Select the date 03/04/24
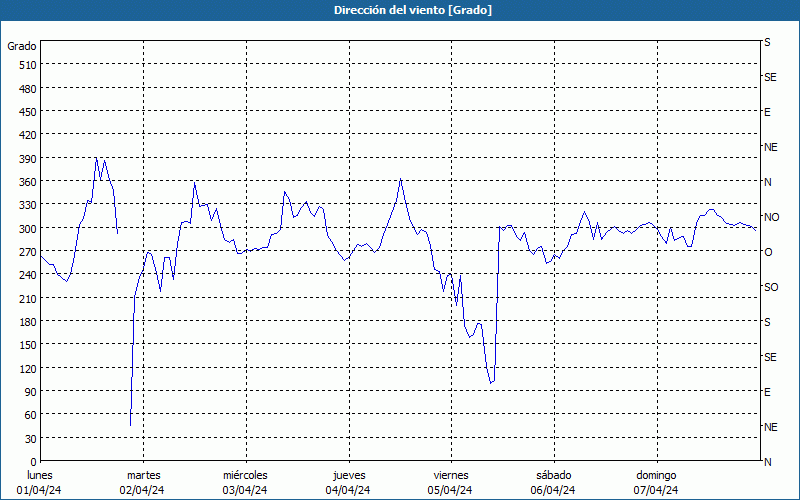This screenshot has height=500, width=800. [x=245, y=490]
